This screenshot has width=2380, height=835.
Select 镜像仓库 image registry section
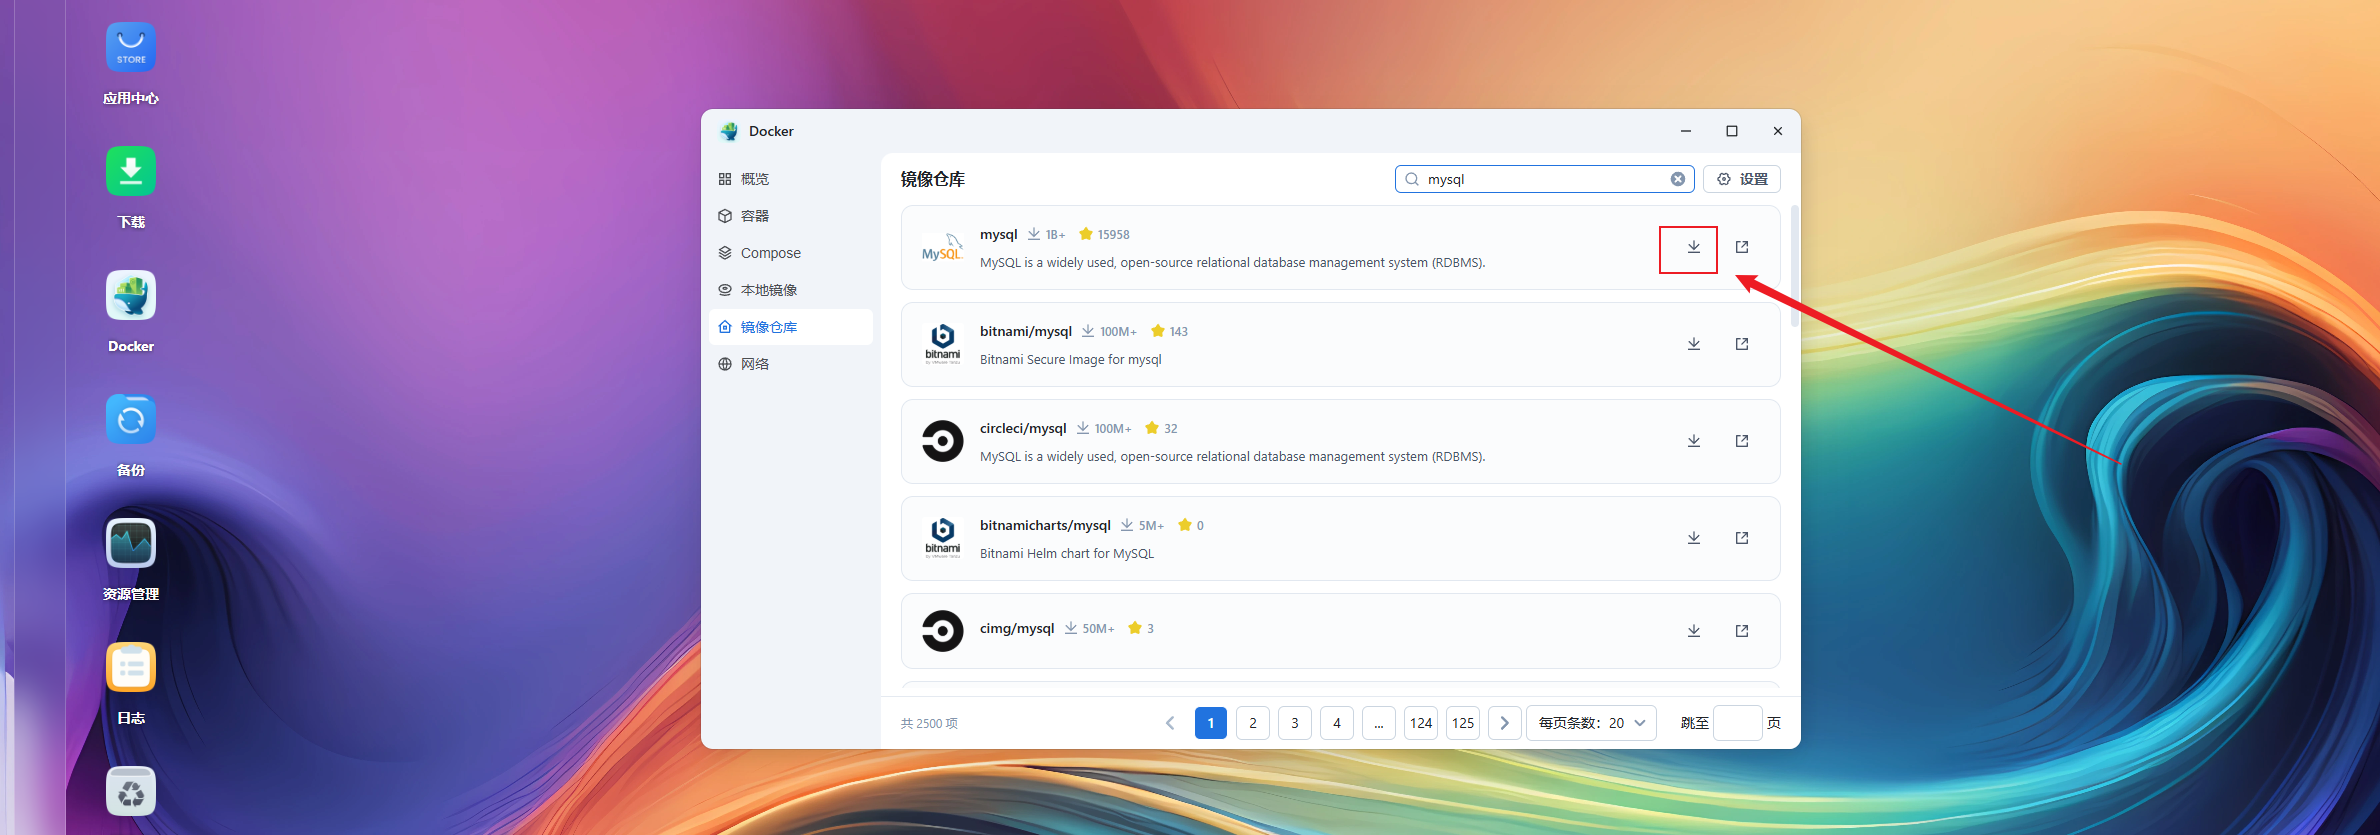pos(791,327)
